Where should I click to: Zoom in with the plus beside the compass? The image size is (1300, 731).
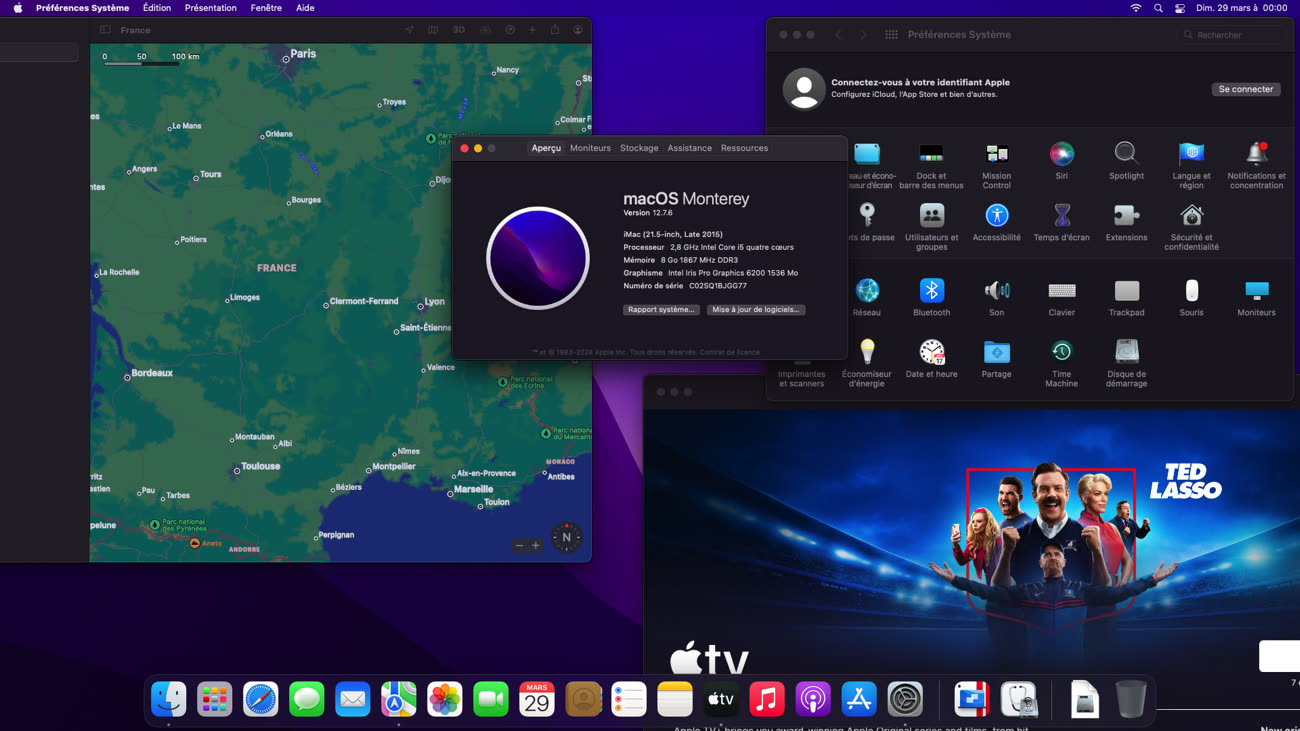[x=536, y=545]
